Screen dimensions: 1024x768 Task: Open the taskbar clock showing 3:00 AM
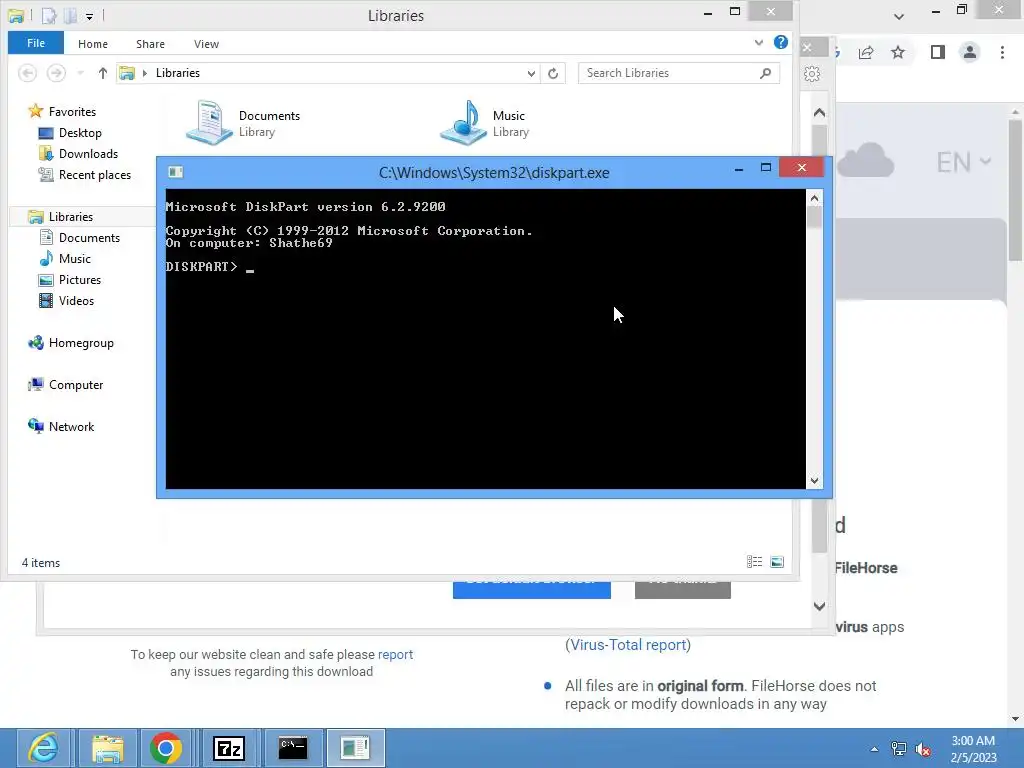[x=973, y=749]
